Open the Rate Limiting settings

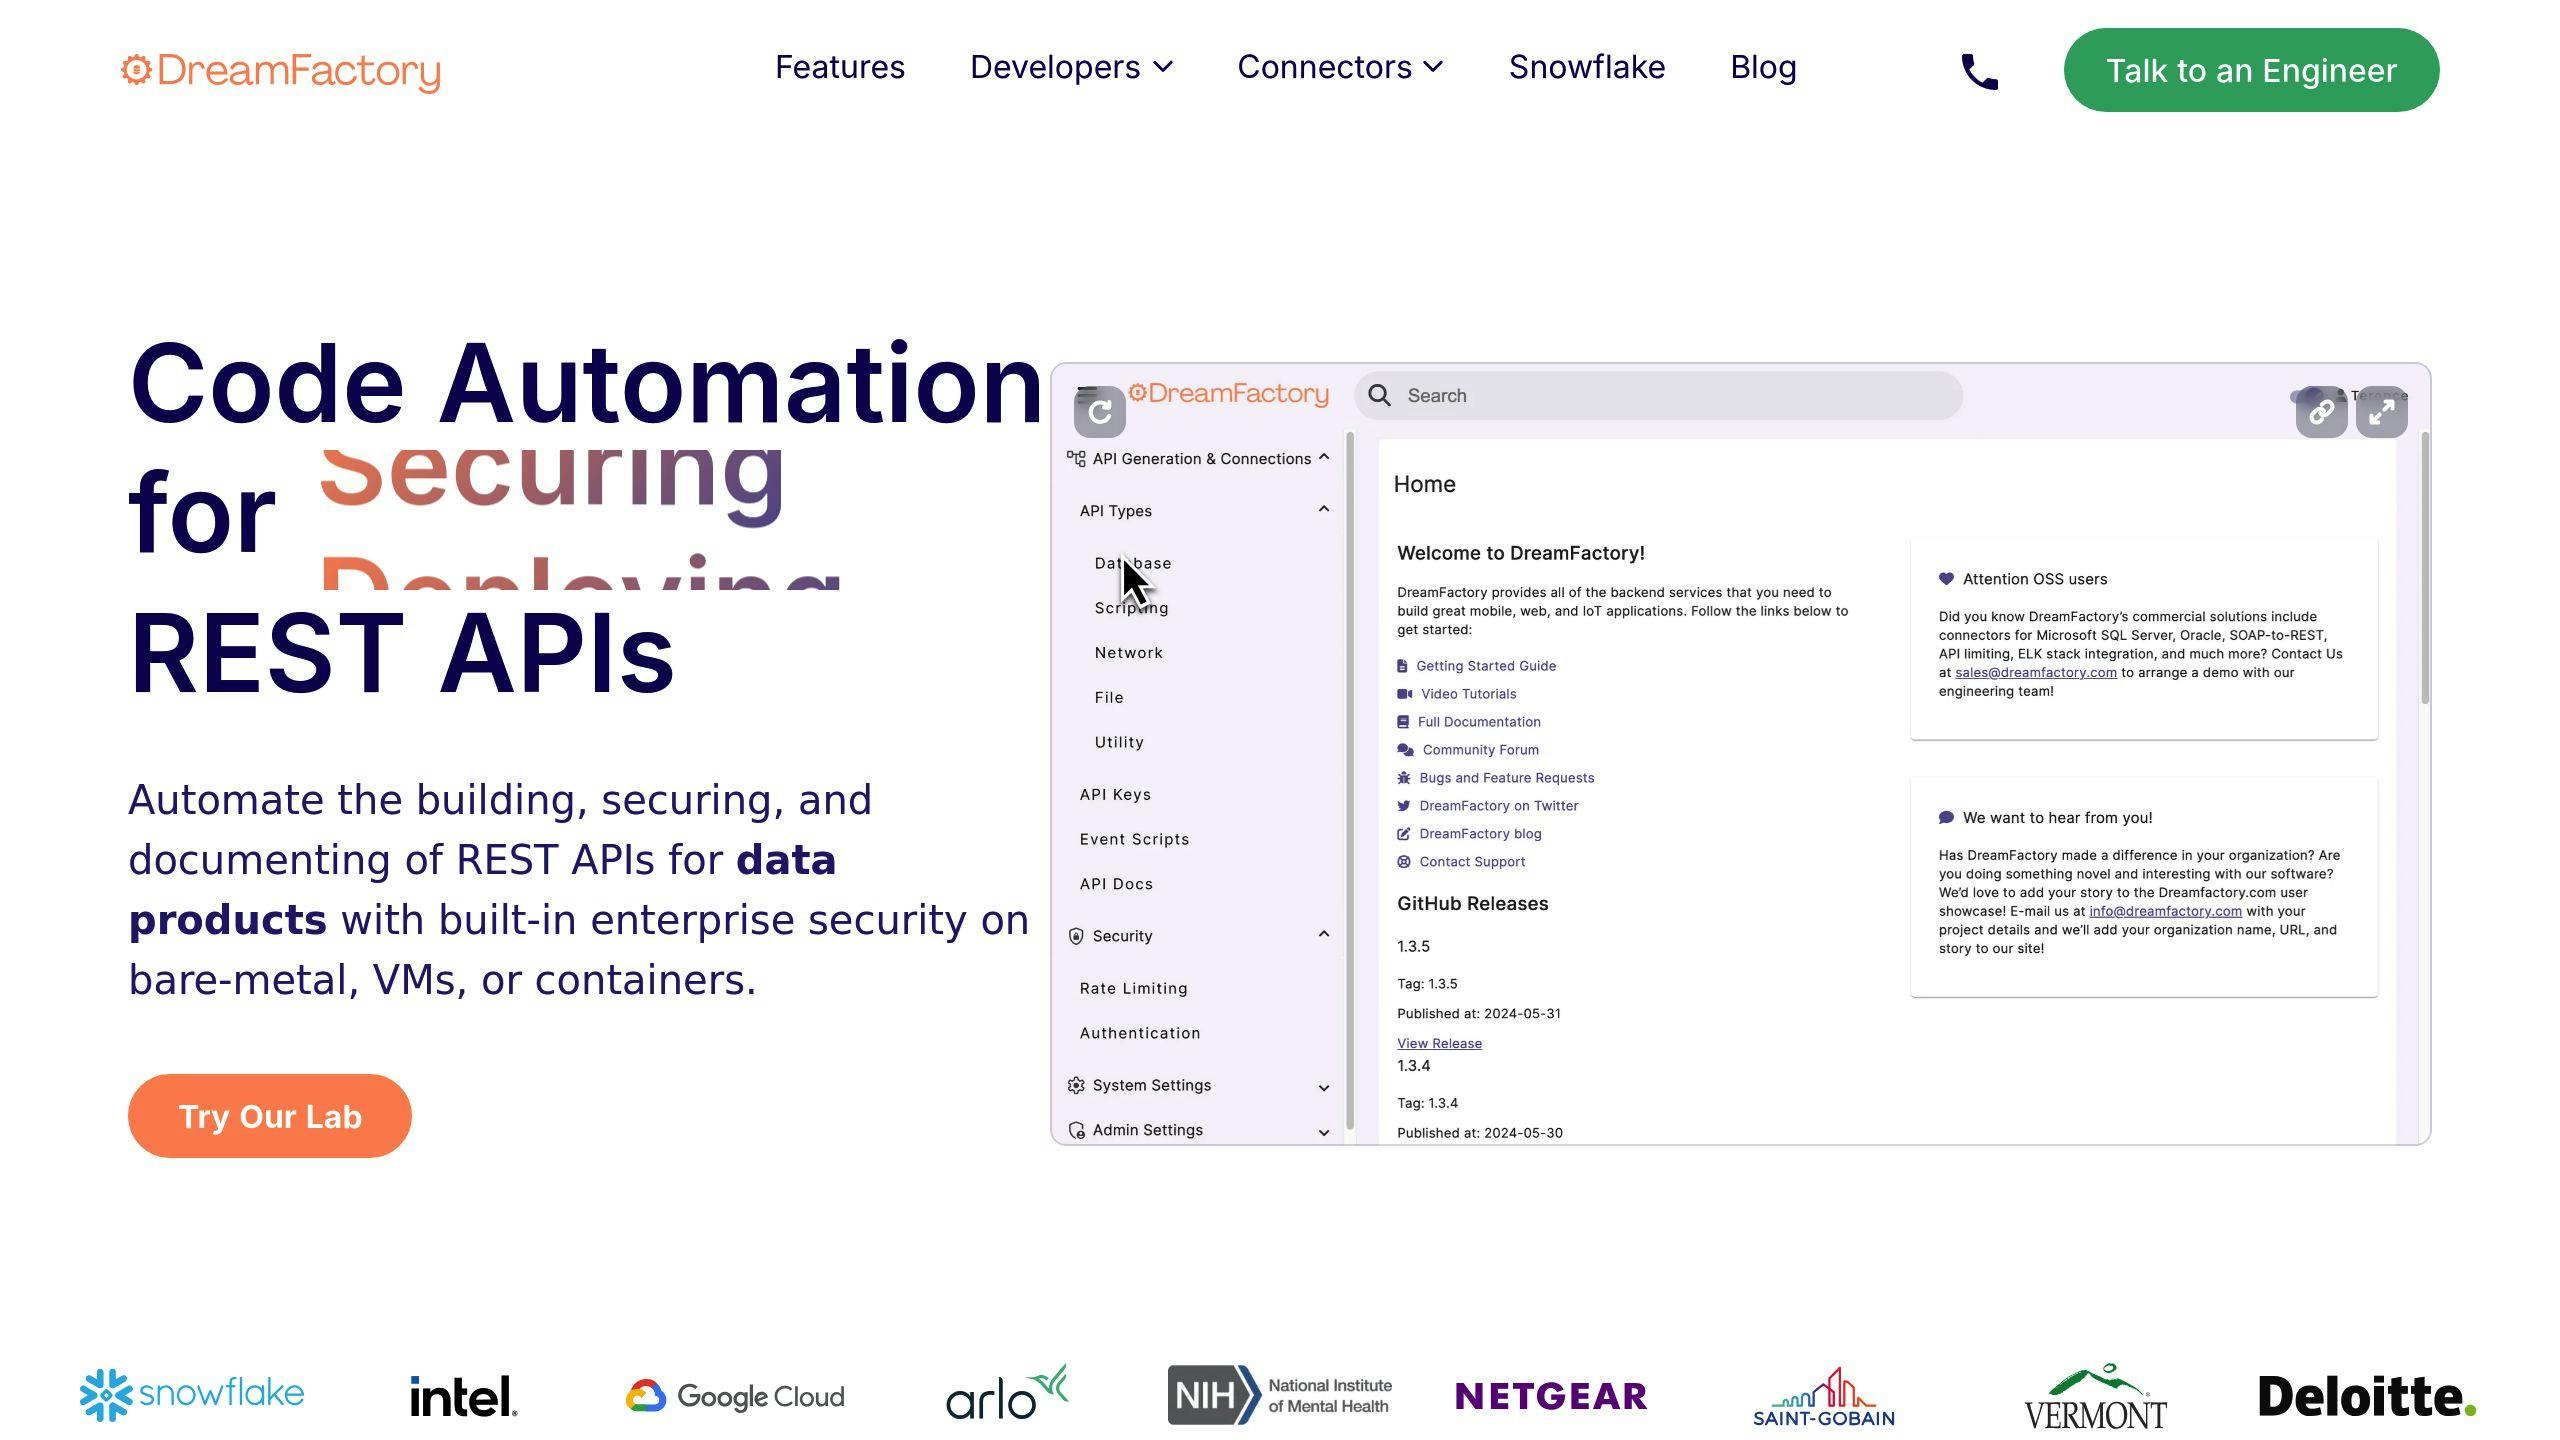pyautogui.click(x=1131, y=988)
